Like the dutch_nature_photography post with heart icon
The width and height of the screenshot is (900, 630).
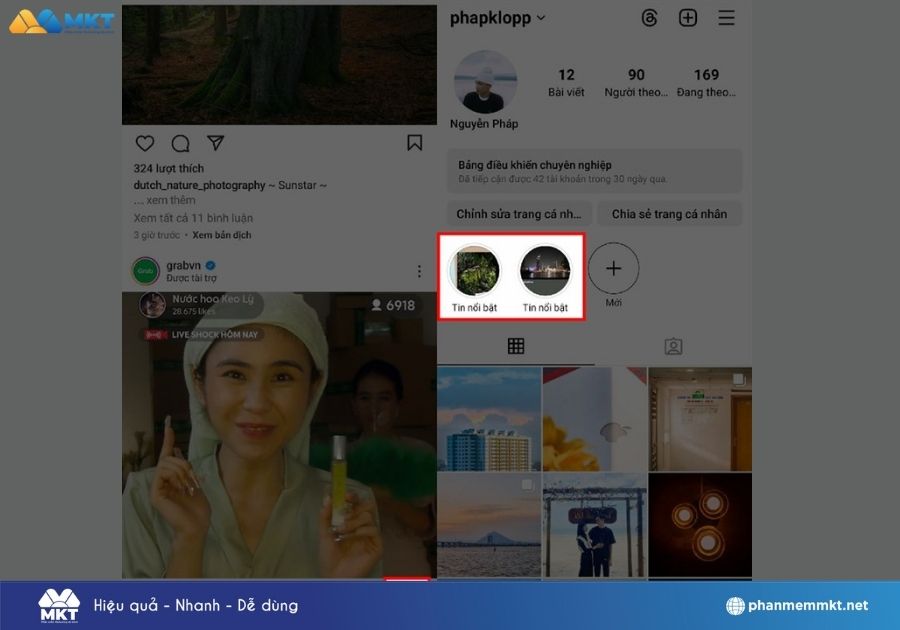145,143
